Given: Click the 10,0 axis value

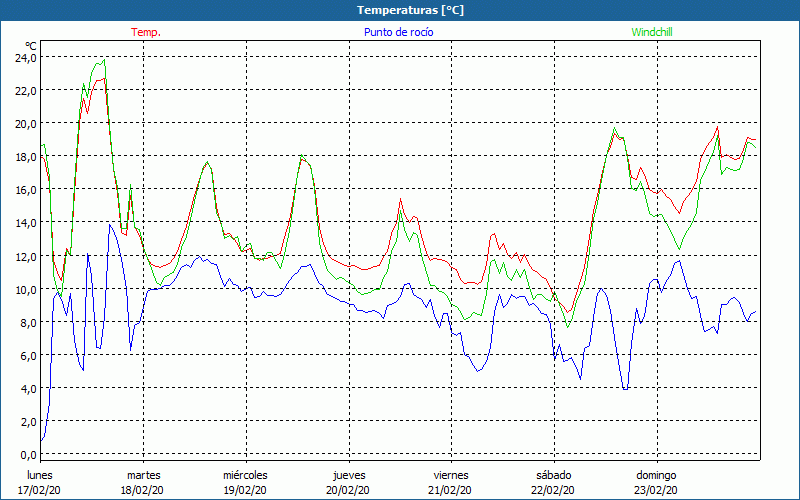Looking at the screenshot, I should click(x=26, y=289).
